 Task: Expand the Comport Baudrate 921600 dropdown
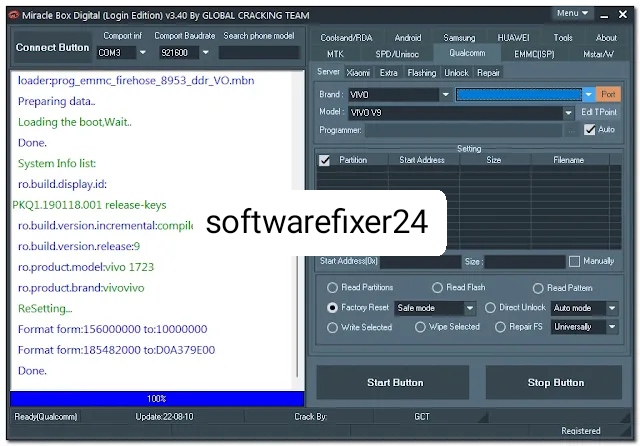pos(206,52)
